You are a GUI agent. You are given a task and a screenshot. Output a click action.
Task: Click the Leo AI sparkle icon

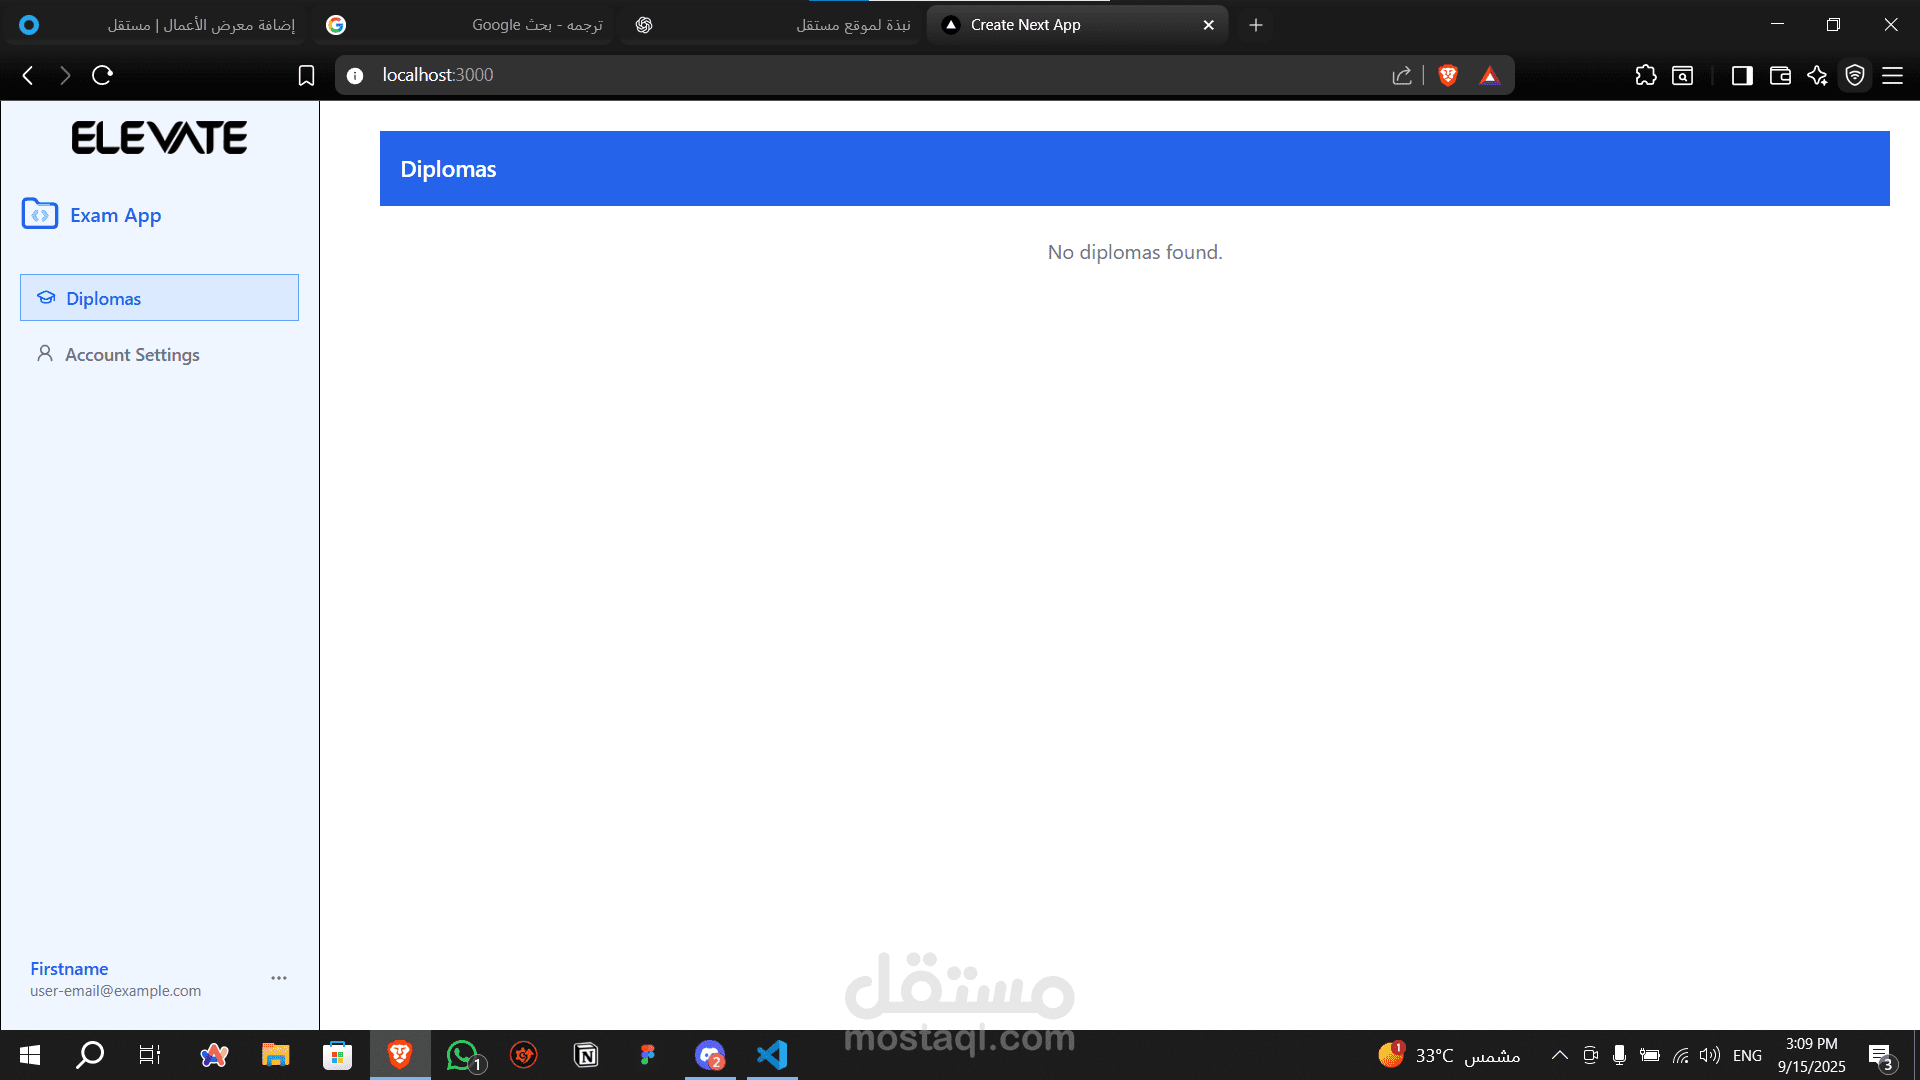coord(1817,75)
